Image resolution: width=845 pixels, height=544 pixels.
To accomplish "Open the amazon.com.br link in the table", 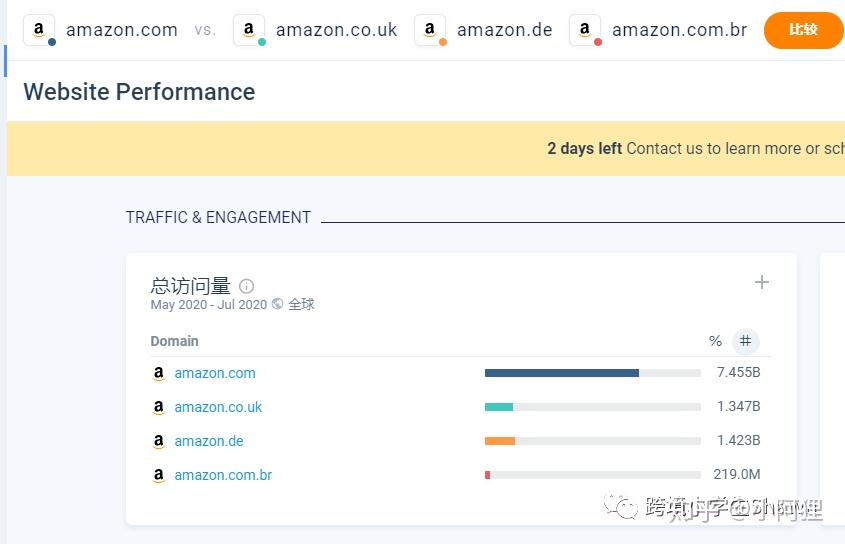I will point(223,475).
